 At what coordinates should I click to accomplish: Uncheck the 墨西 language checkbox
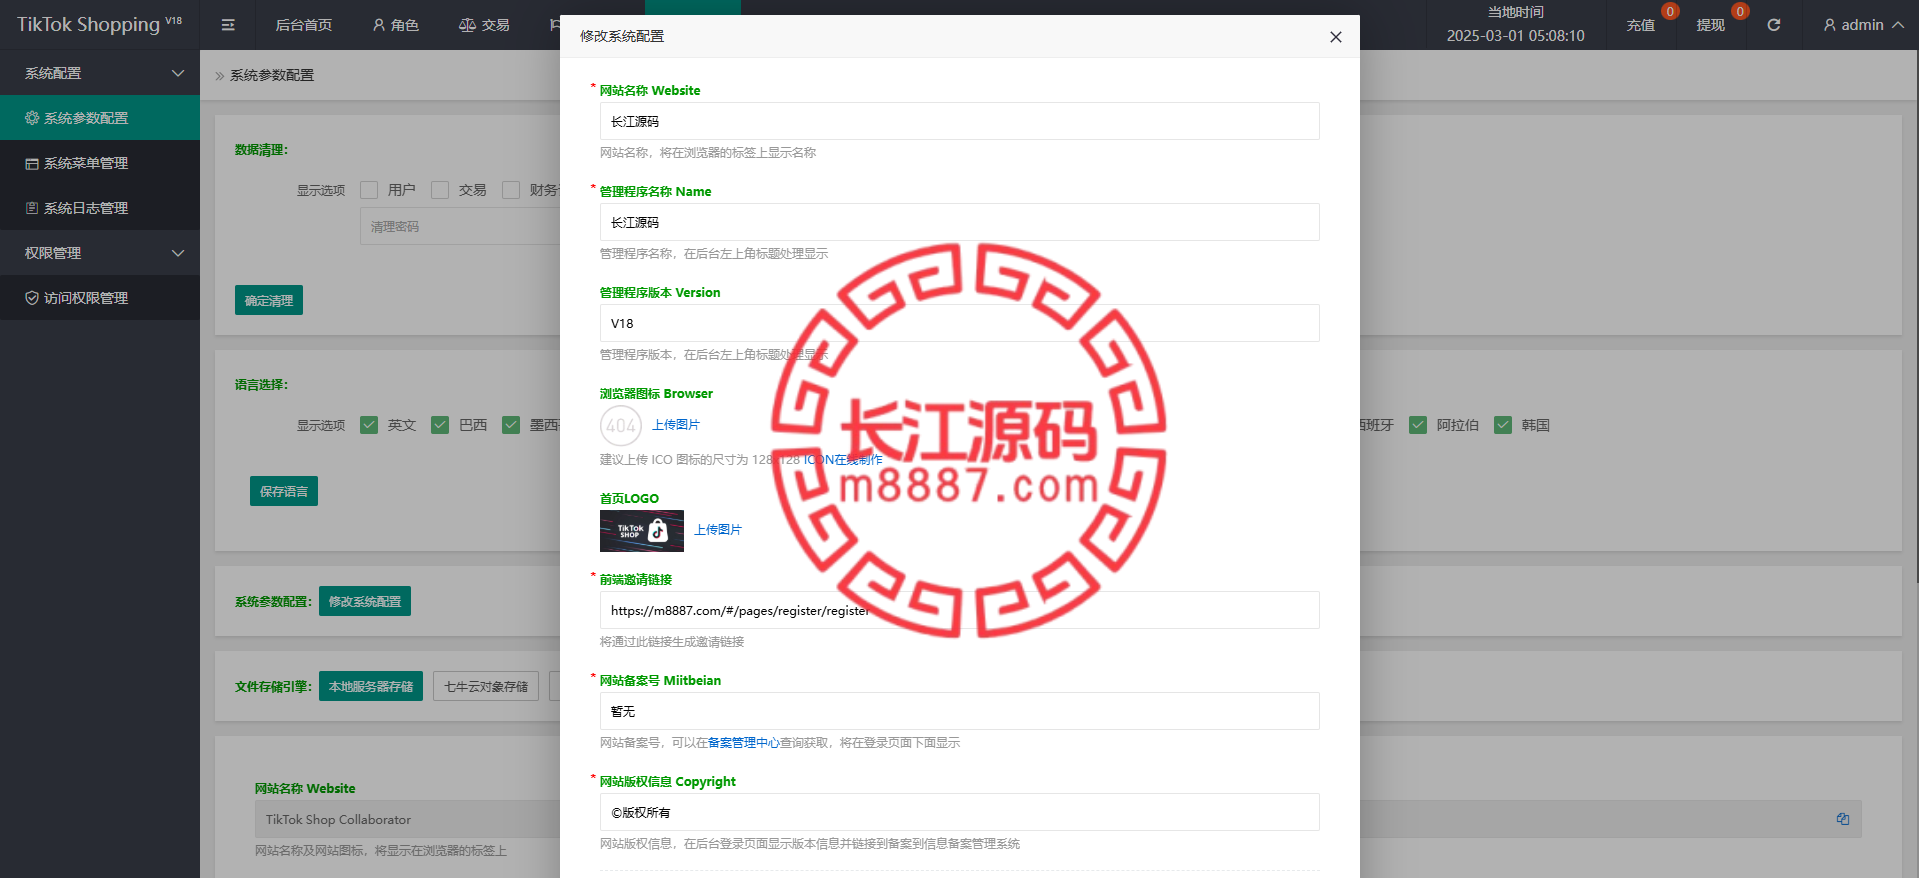(x=511, y=425)
